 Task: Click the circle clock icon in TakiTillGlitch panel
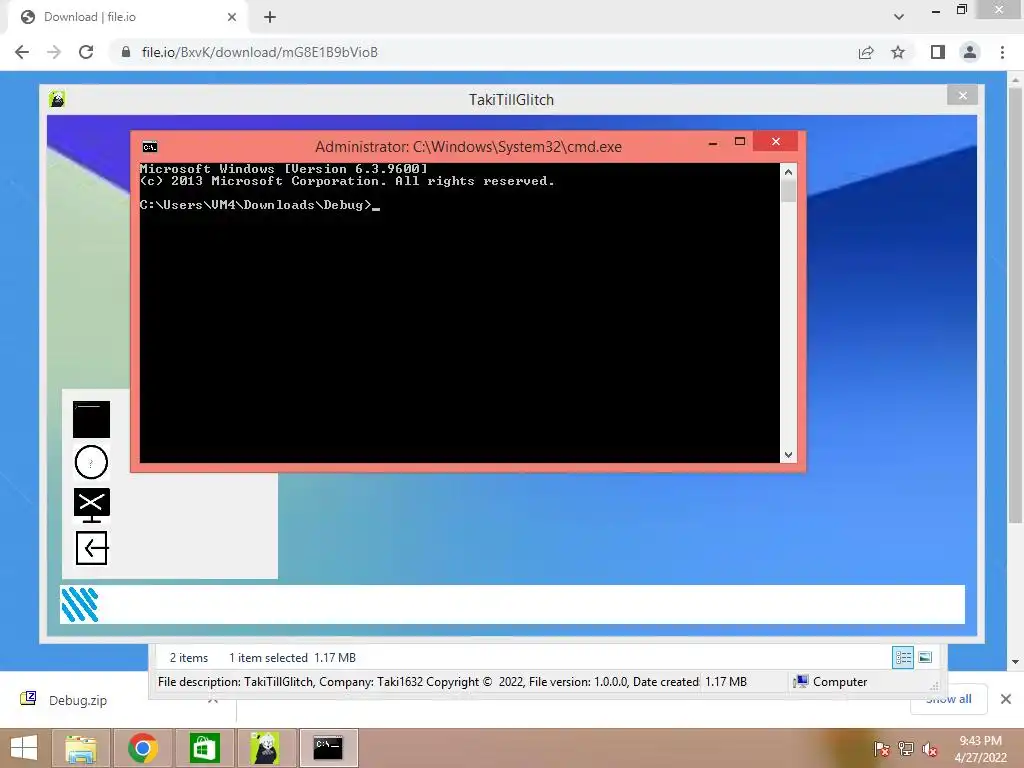tap(91, 462)
